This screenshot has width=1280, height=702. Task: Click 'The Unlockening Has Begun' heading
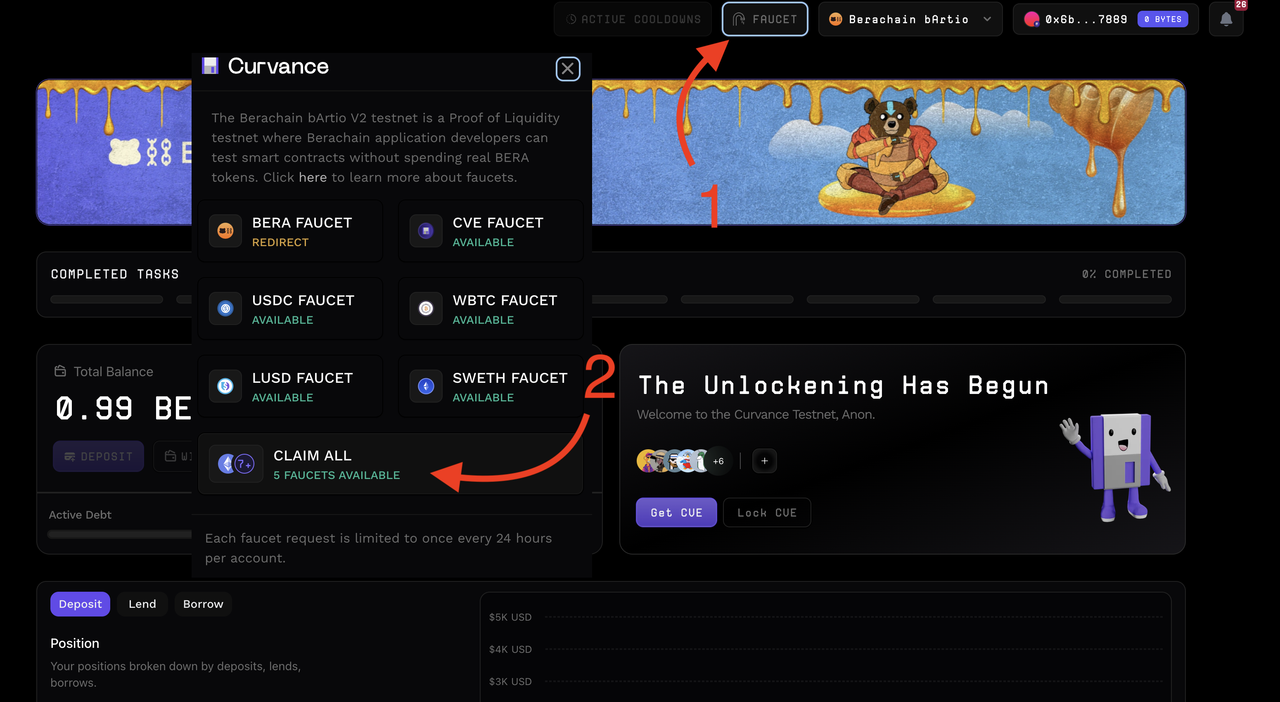pos(844,385)
